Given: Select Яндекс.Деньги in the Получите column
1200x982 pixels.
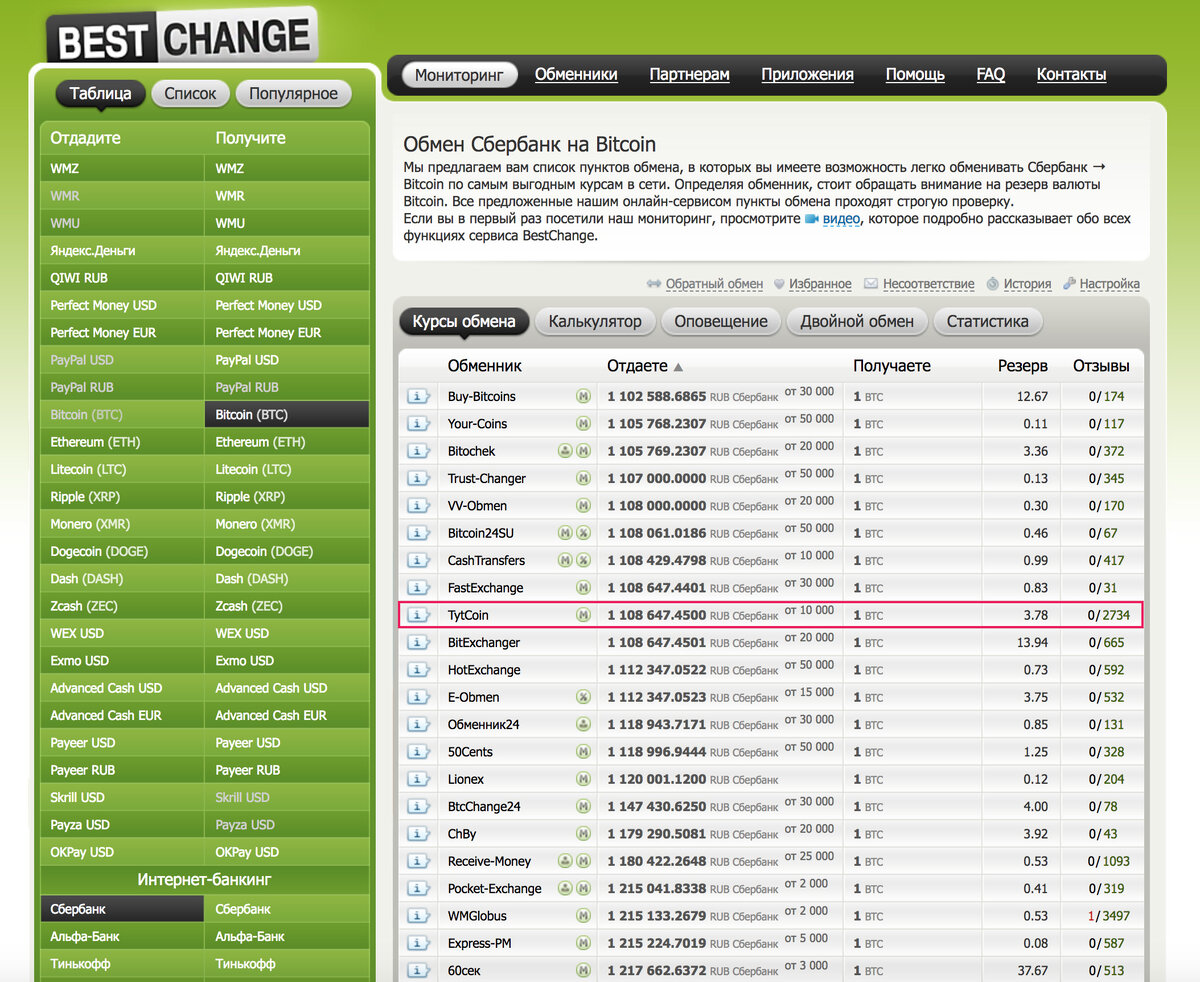Looking at the screenshot, I should [287, 251].
